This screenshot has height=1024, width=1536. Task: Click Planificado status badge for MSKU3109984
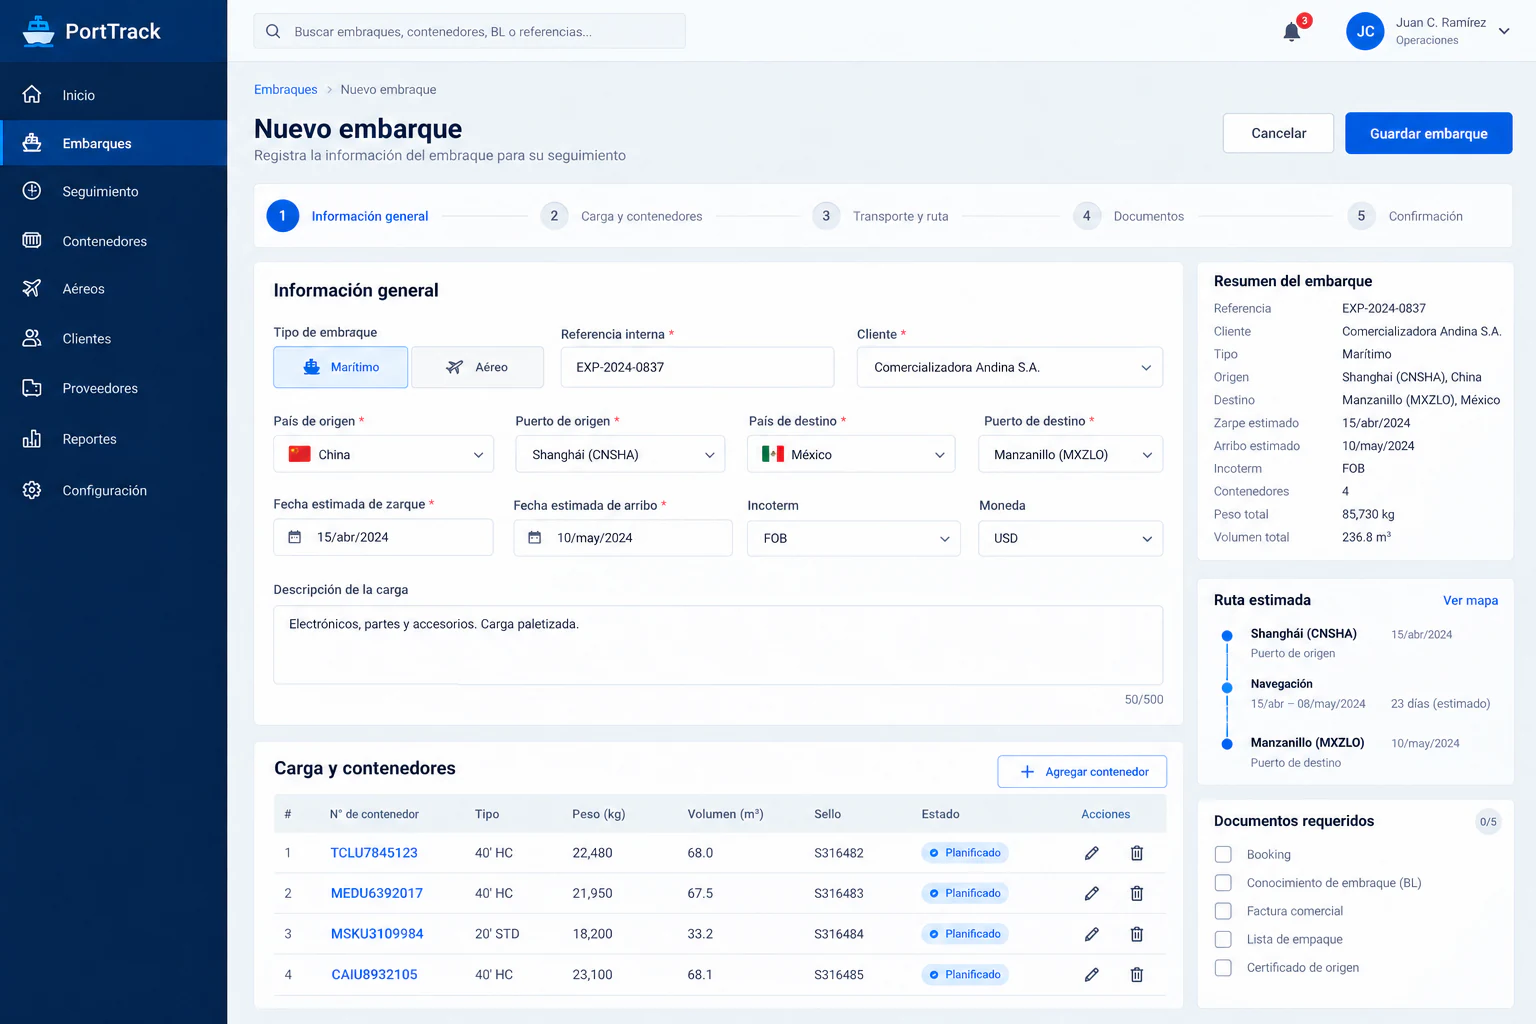pyautogui.click(x=965, y=934)
